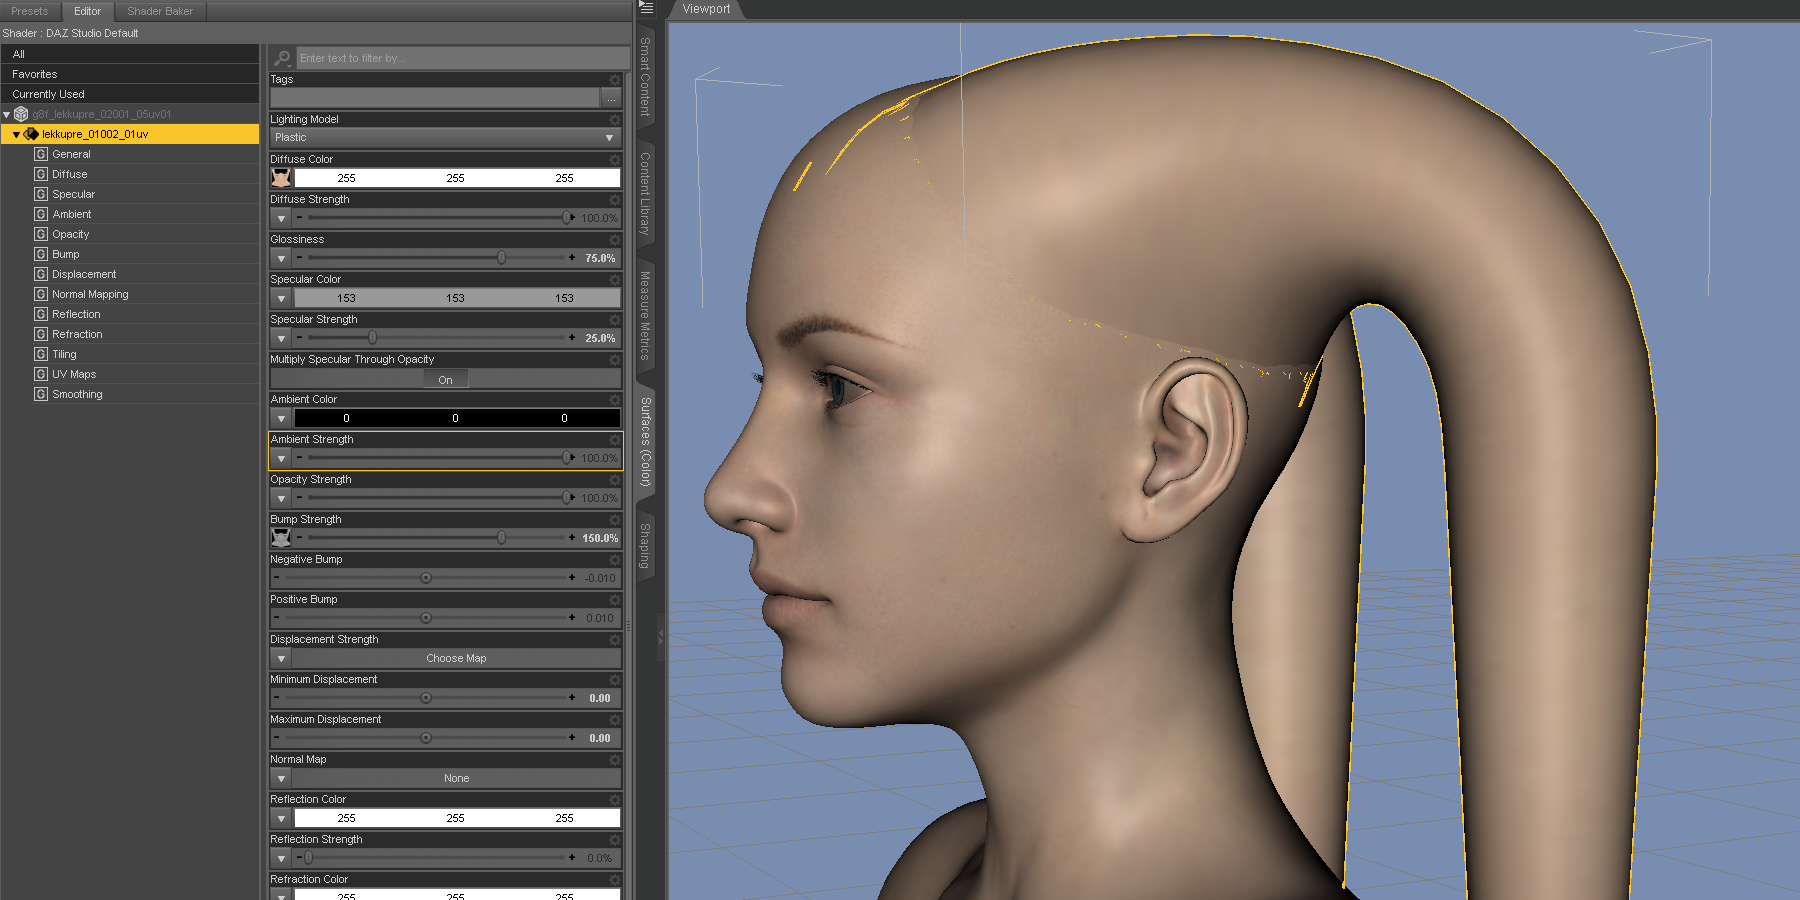Open the Diffuse Strength map dropdown arrow
This screenshot has height=900, width=1800.
pos(281,218)
